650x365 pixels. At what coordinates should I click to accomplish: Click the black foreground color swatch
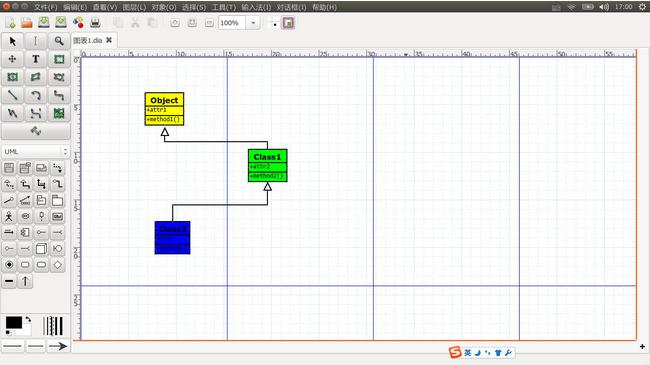(13, 322)
